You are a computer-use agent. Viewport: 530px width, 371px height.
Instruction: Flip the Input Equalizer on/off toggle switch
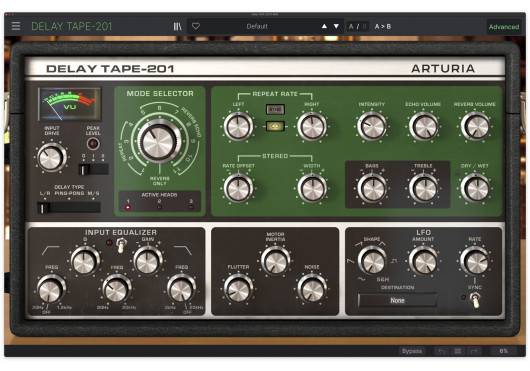pyautogui.click(x=121, y=245)
